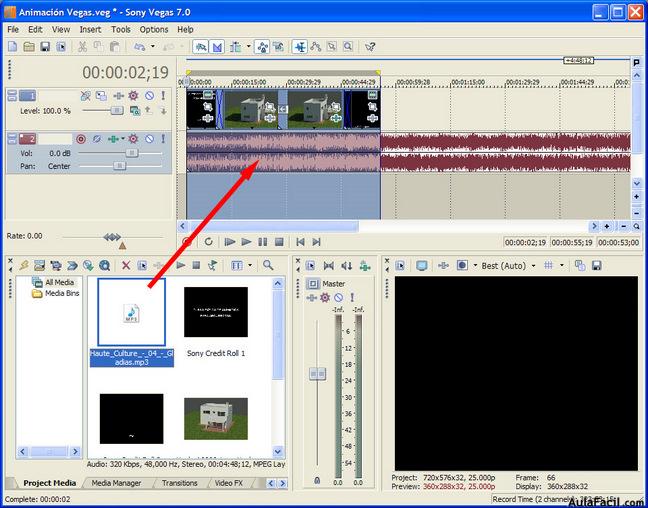Toggle Enable Snapping in toolbar
648x508 pixels.
point(200,47)
